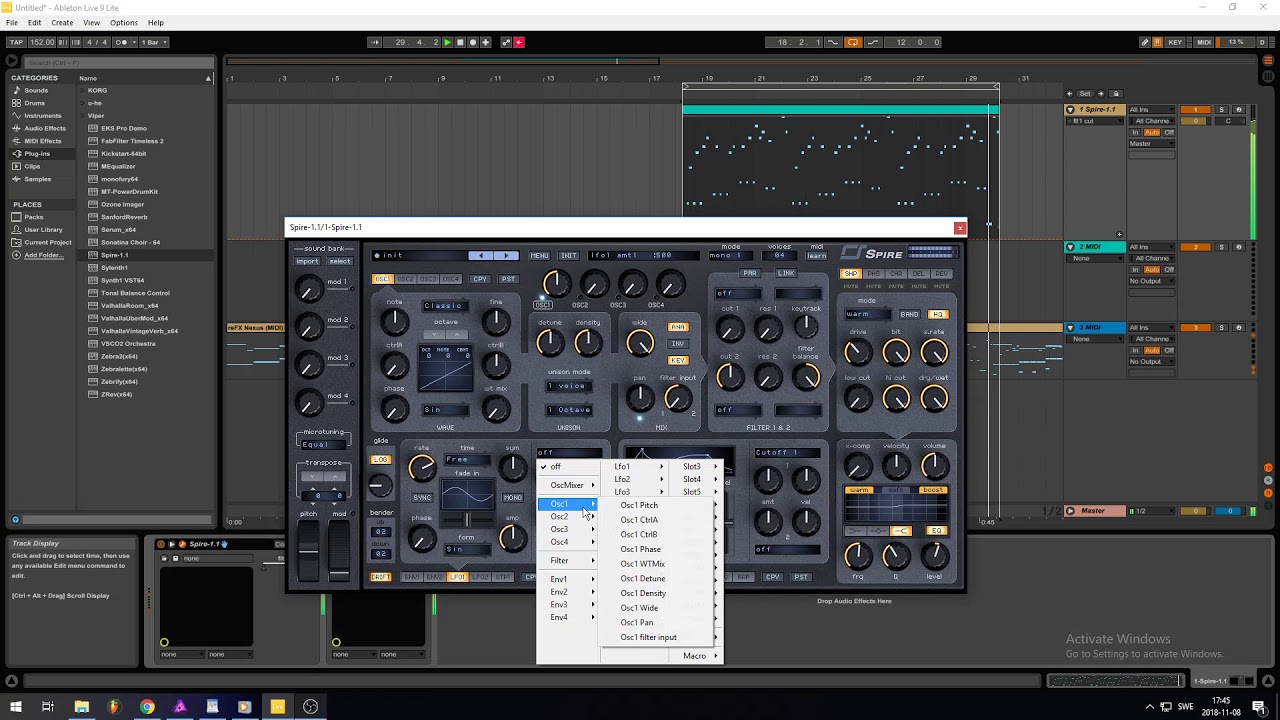This screenshot has width=1280, height=720.
Task: Click Spire INIT button
Action: point(569,255)
